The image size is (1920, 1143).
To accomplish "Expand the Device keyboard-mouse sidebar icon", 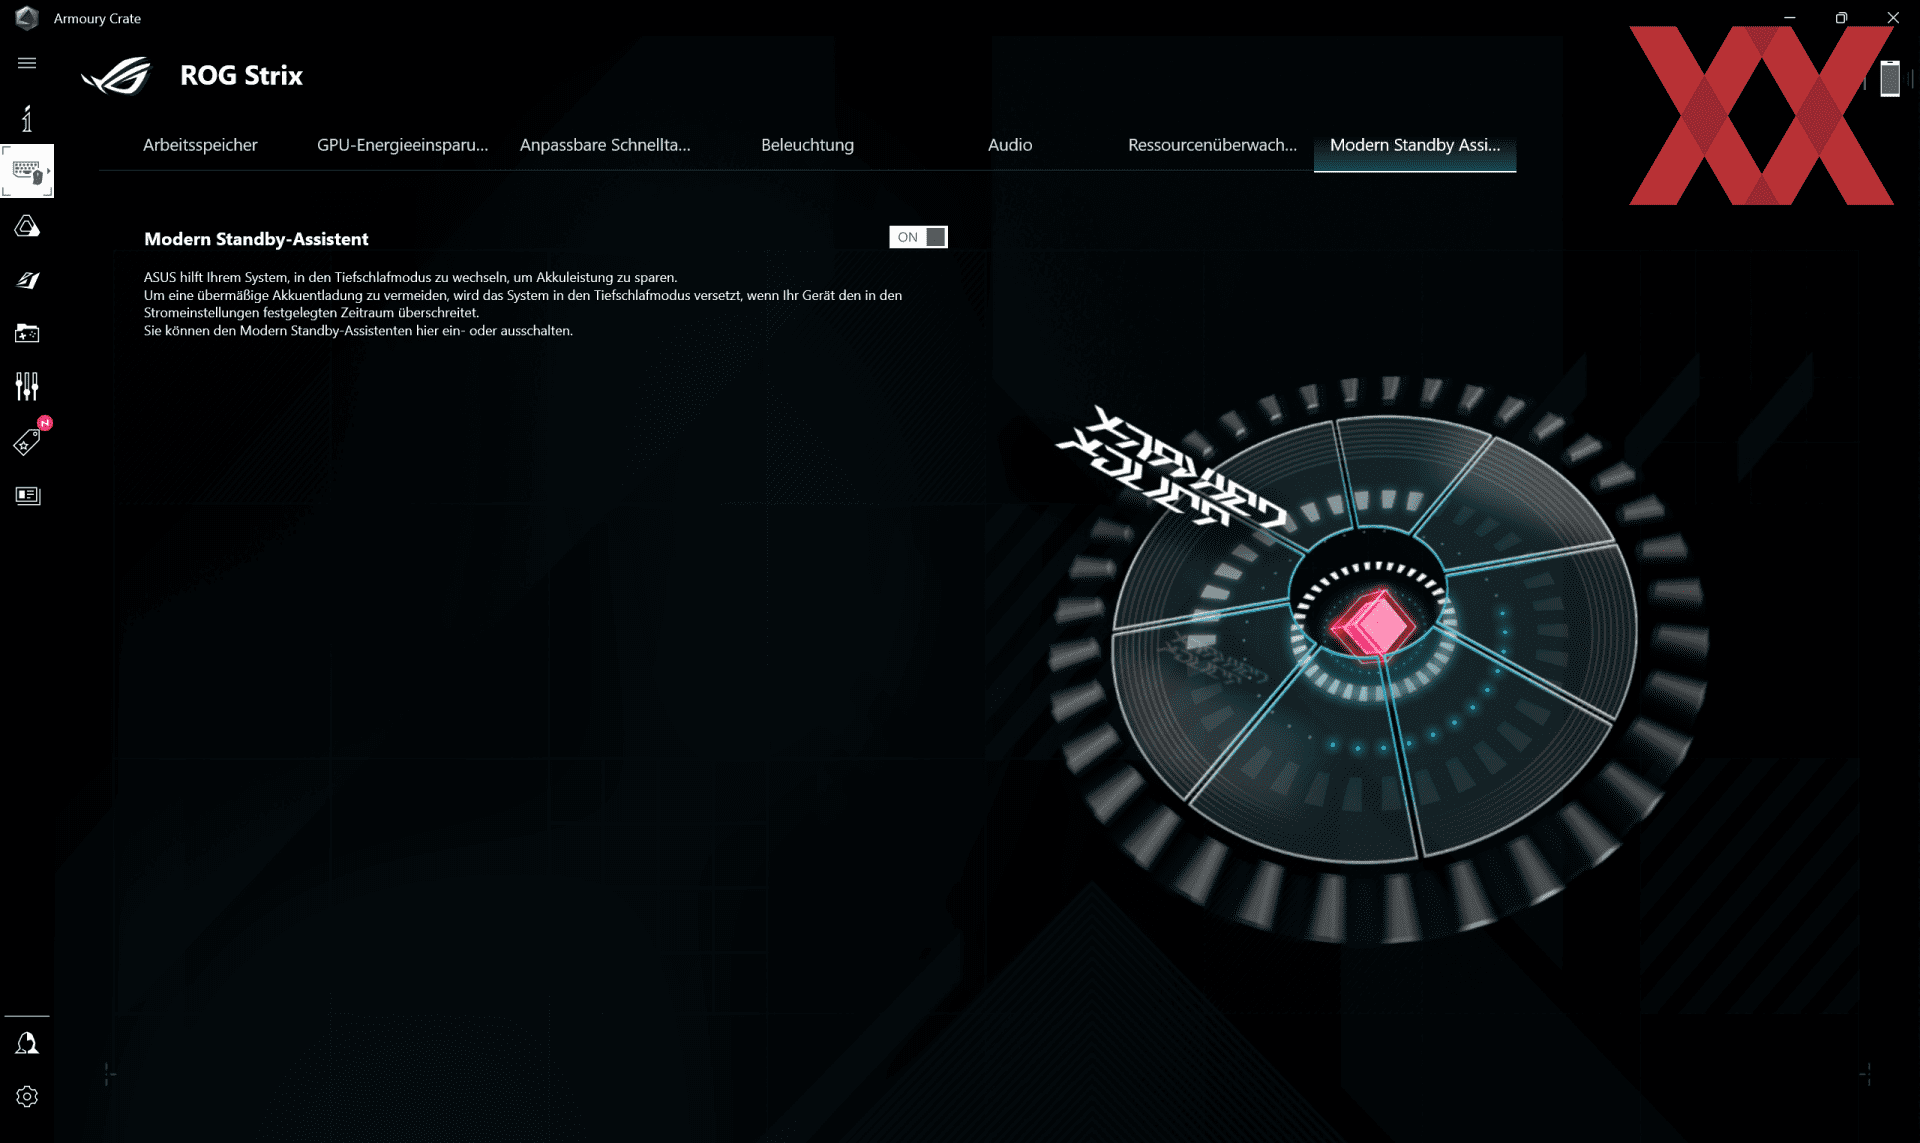I will (x=27, y=172).
